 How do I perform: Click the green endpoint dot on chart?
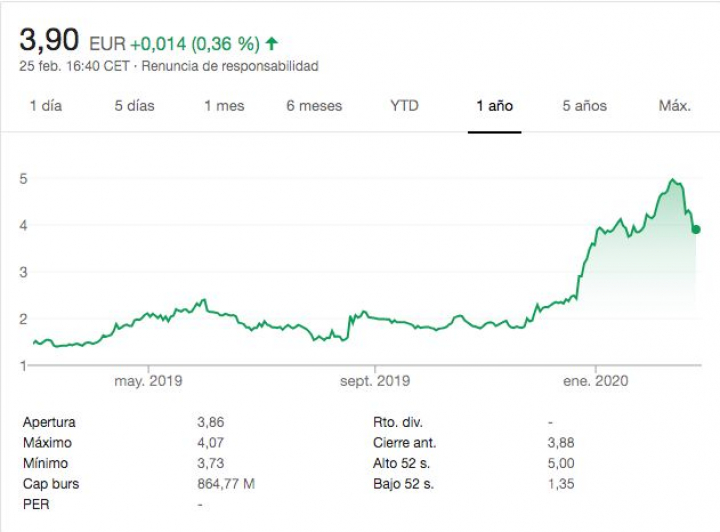696,229
